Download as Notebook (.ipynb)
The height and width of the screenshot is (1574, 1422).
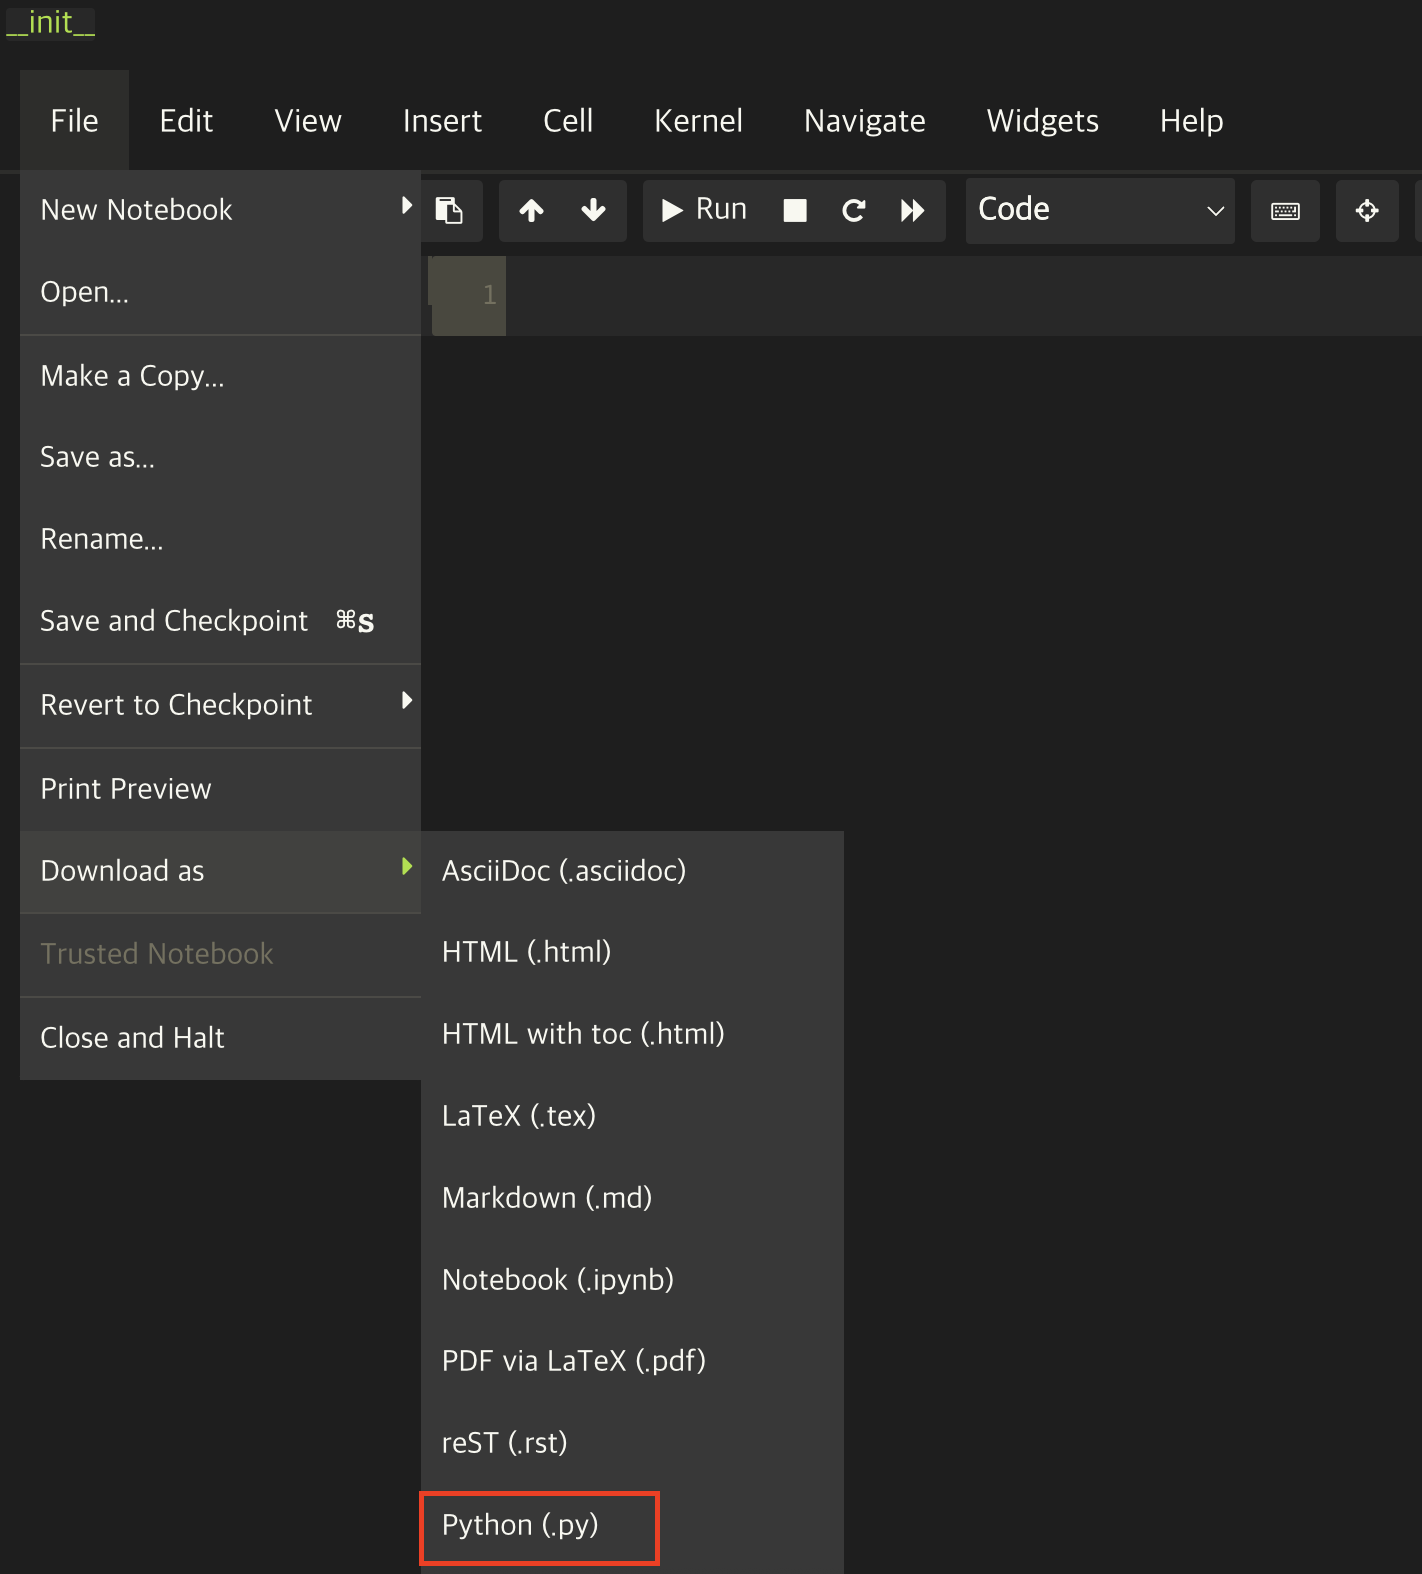tap(632, 1280)
